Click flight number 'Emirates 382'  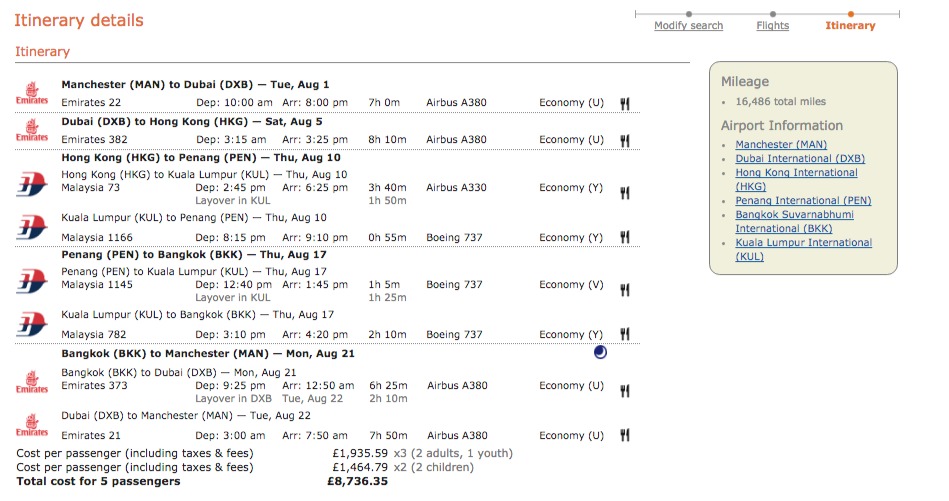94,139
